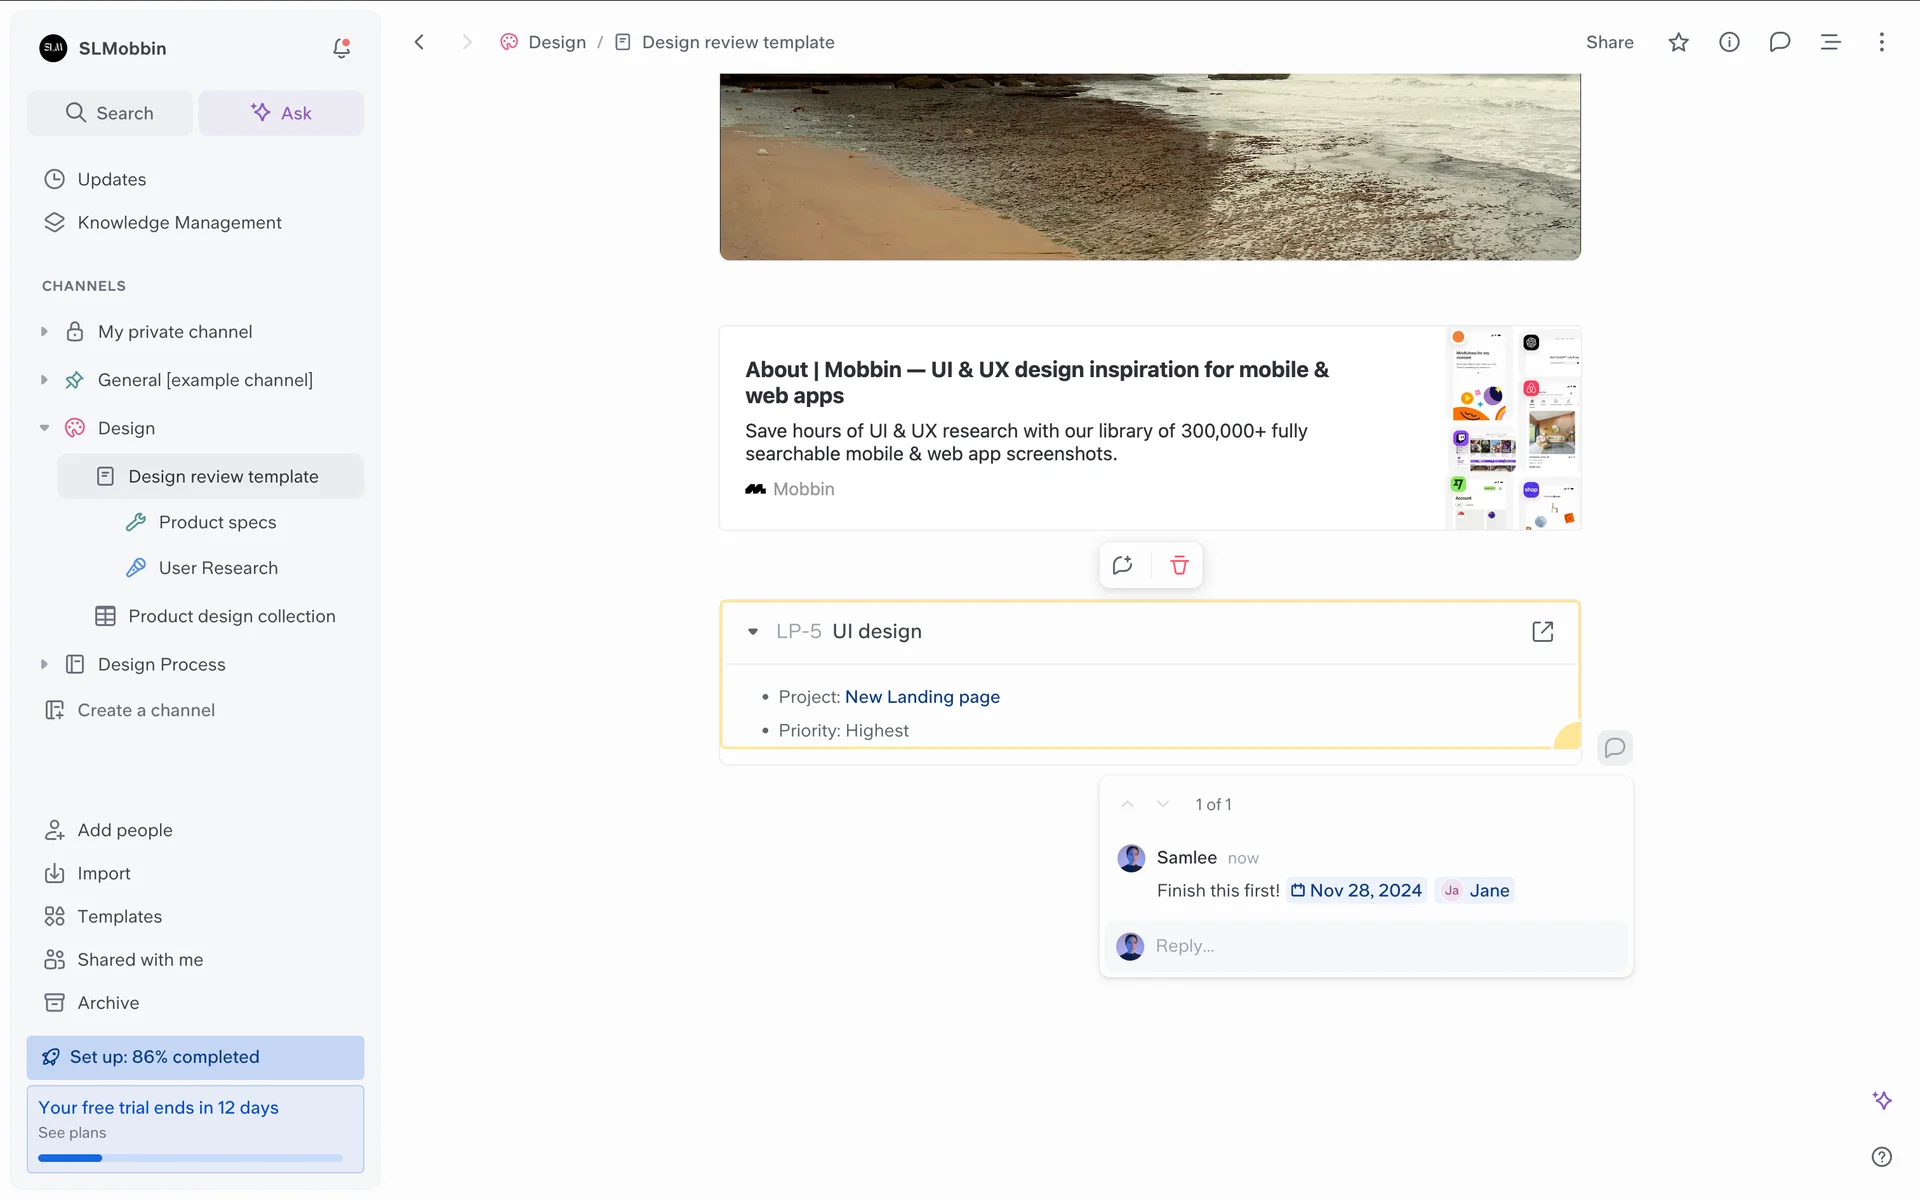Click the notifications bell icon
Viewport: 1920px width, 1200px height.
(341, 48)
